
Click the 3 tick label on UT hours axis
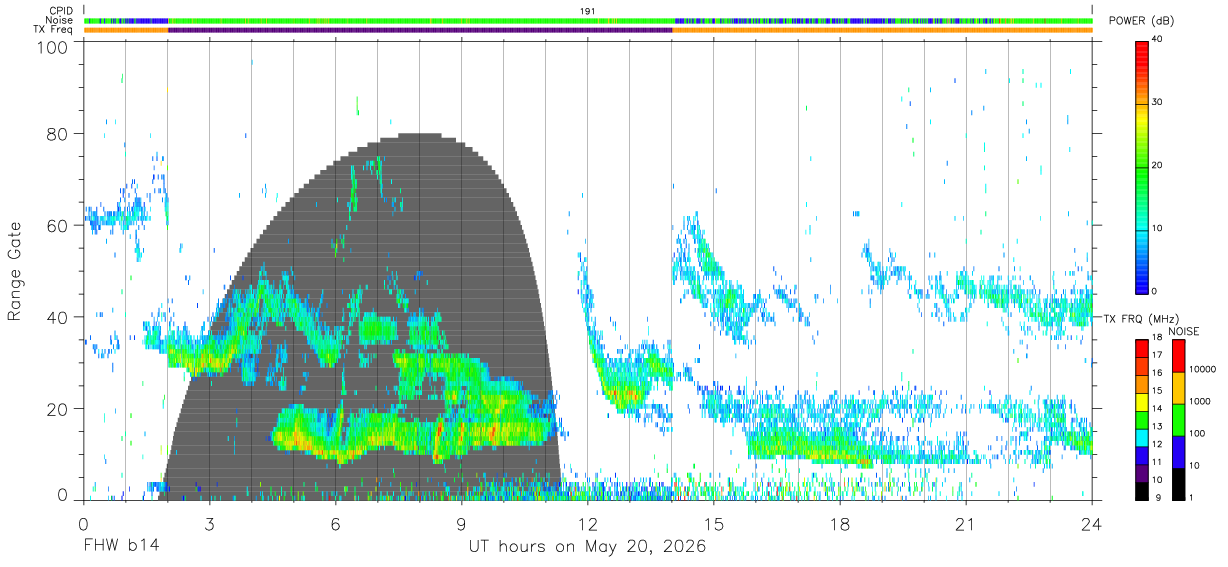pos(209,524)
